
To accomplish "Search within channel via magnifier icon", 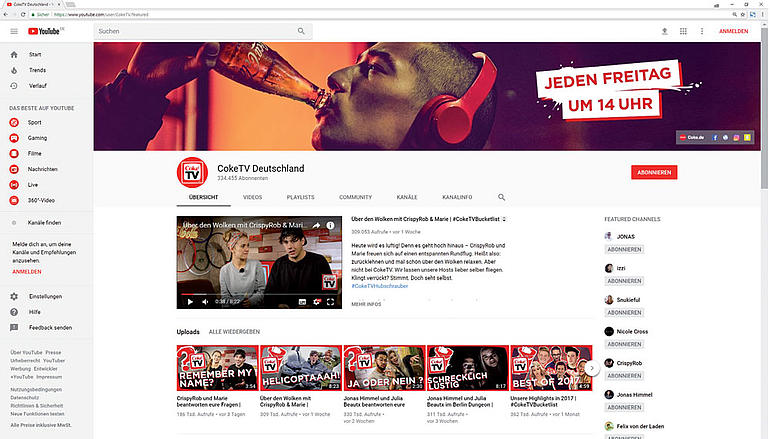I will [501, 197].
